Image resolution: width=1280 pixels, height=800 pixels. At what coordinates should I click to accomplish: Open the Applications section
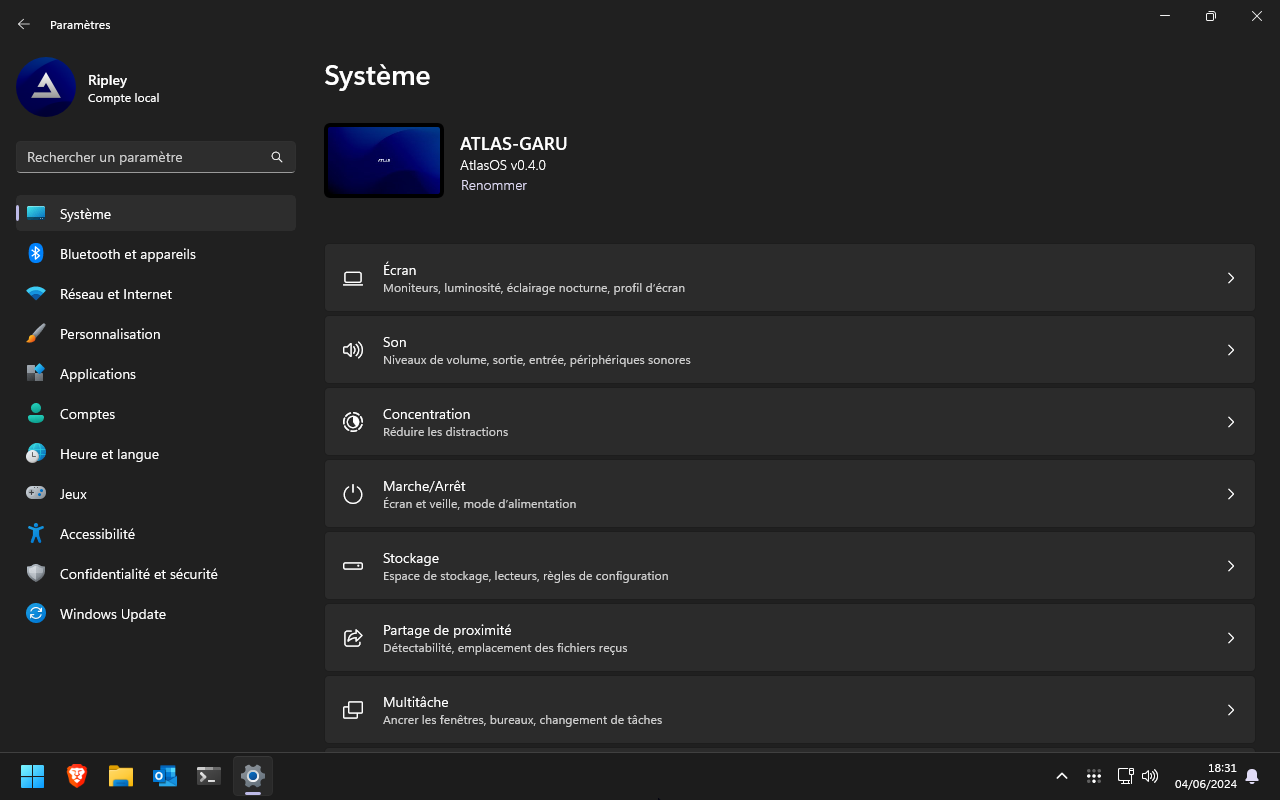(156, 374)
